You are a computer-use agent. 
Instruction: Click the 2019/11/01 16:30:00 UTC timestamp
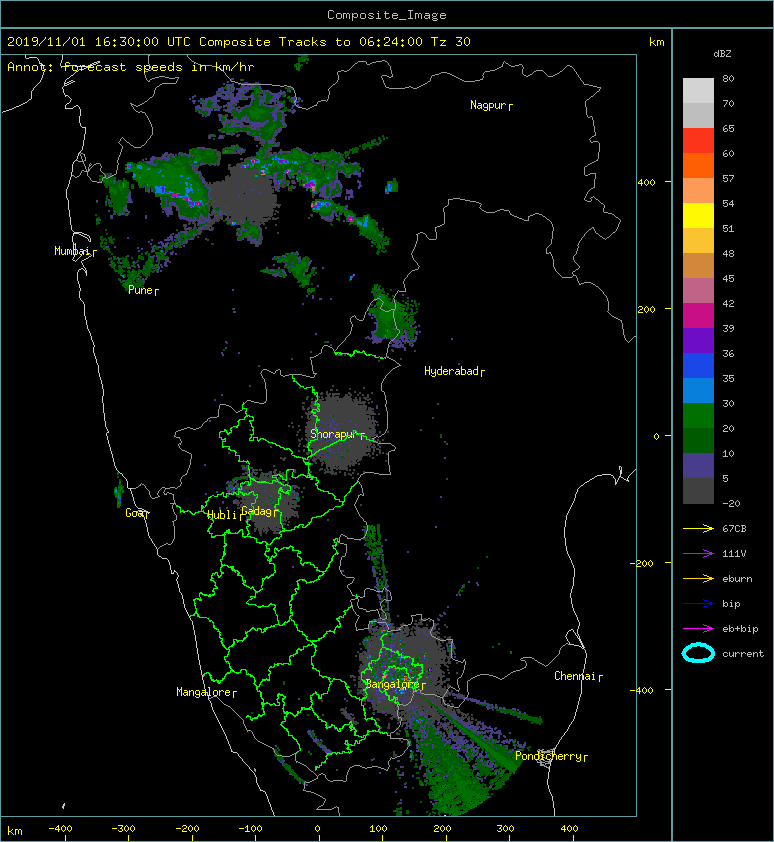pos(99,42)
